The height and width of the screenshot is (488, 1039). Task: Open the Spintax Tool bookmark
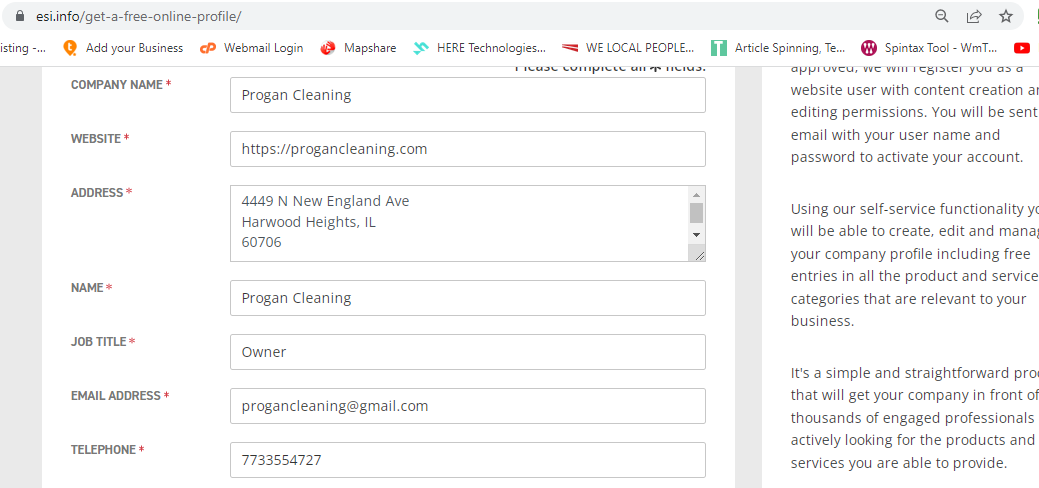tap(929, 48)
